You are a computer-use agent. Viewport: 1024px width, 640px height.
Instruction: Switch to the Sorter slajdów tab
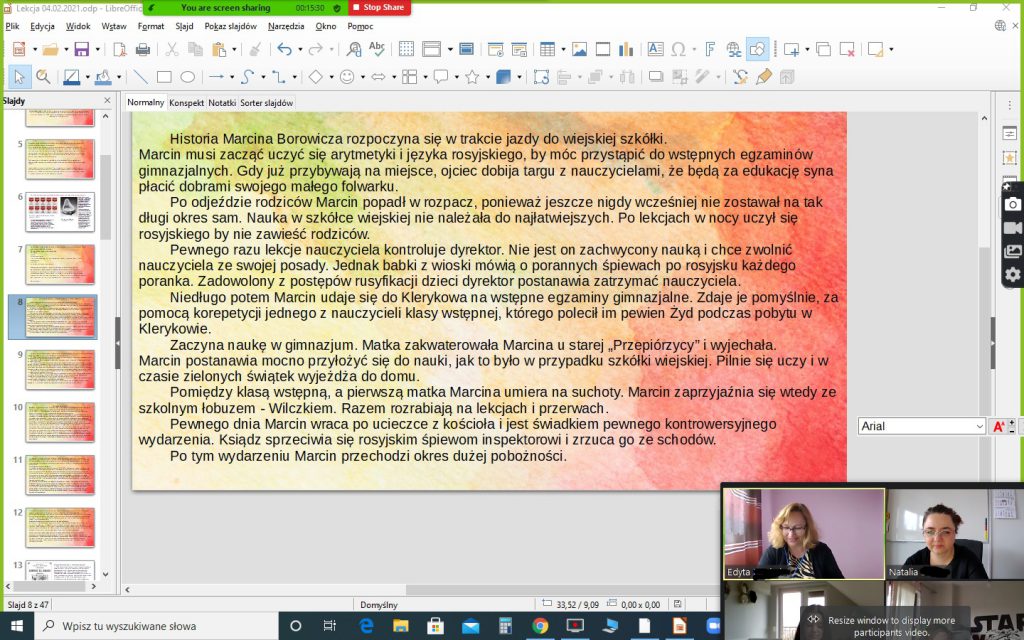pos(266,102)
